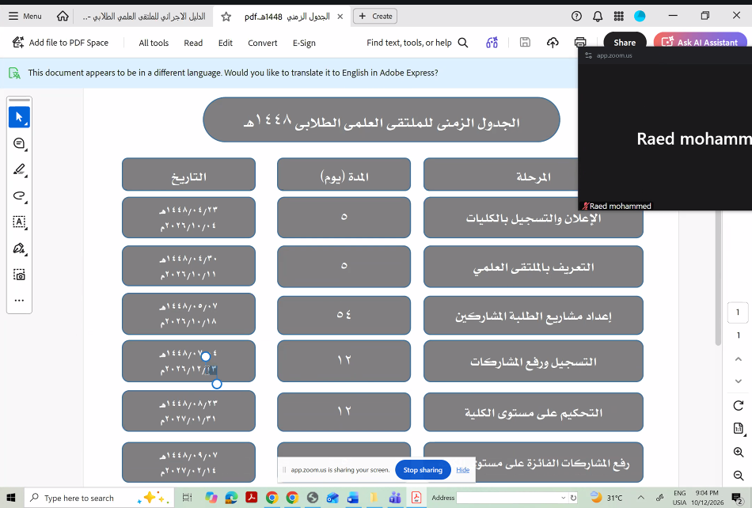The width and height of the screenshot is (752, 508).
Task: Click the Zoom in magnifier
Action: 739,452
